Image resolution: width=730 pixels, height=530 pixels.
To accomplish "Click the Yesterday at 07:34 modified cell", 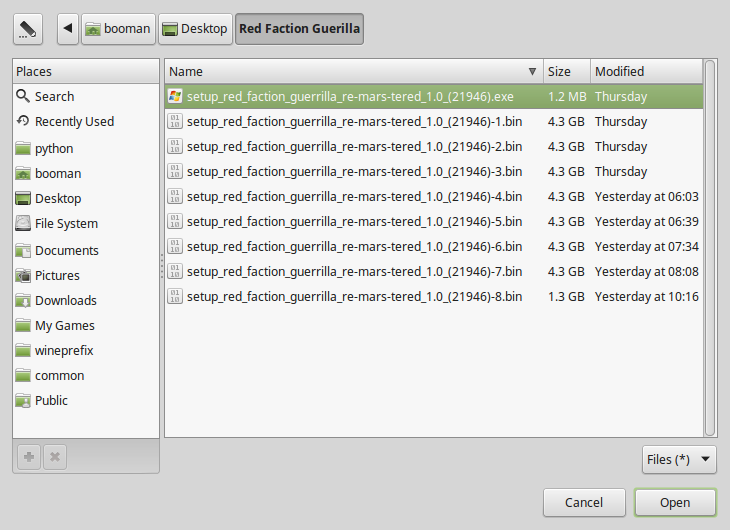I will coord(647,246).
